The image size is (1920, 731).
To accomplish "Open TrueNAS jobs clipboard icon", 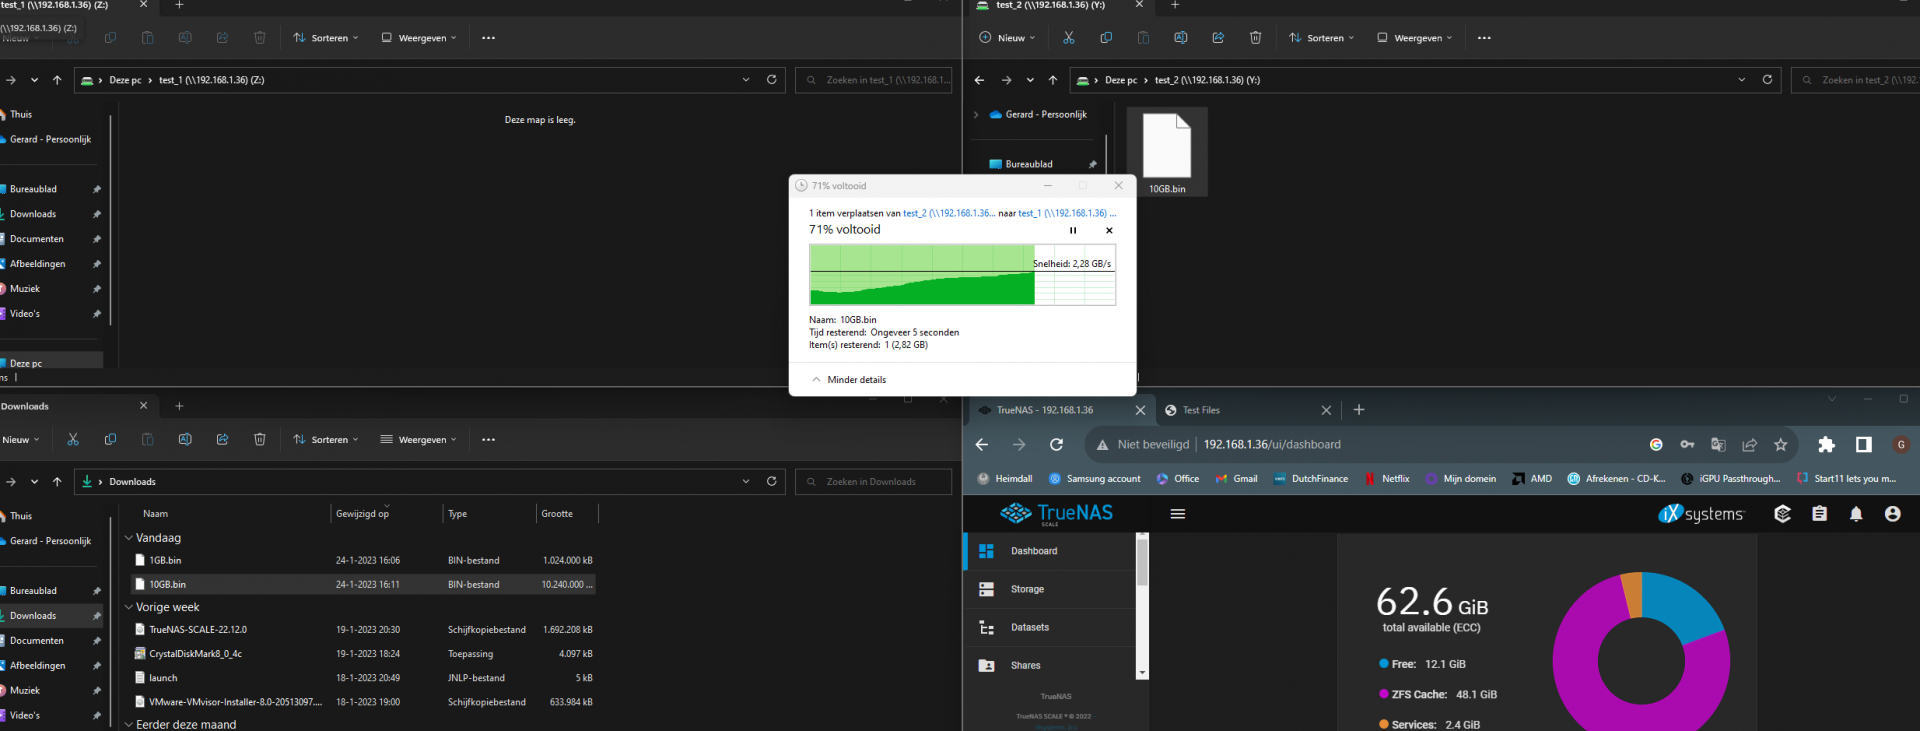I will (1819, 514).
